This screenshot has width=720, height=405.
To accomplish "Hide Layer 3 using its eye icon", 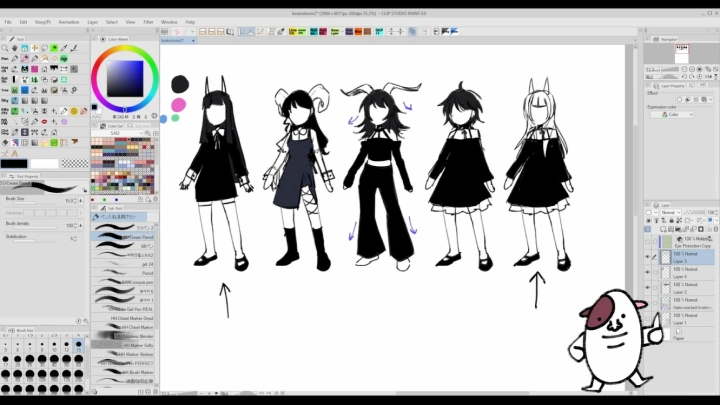I will click(647, 257).
